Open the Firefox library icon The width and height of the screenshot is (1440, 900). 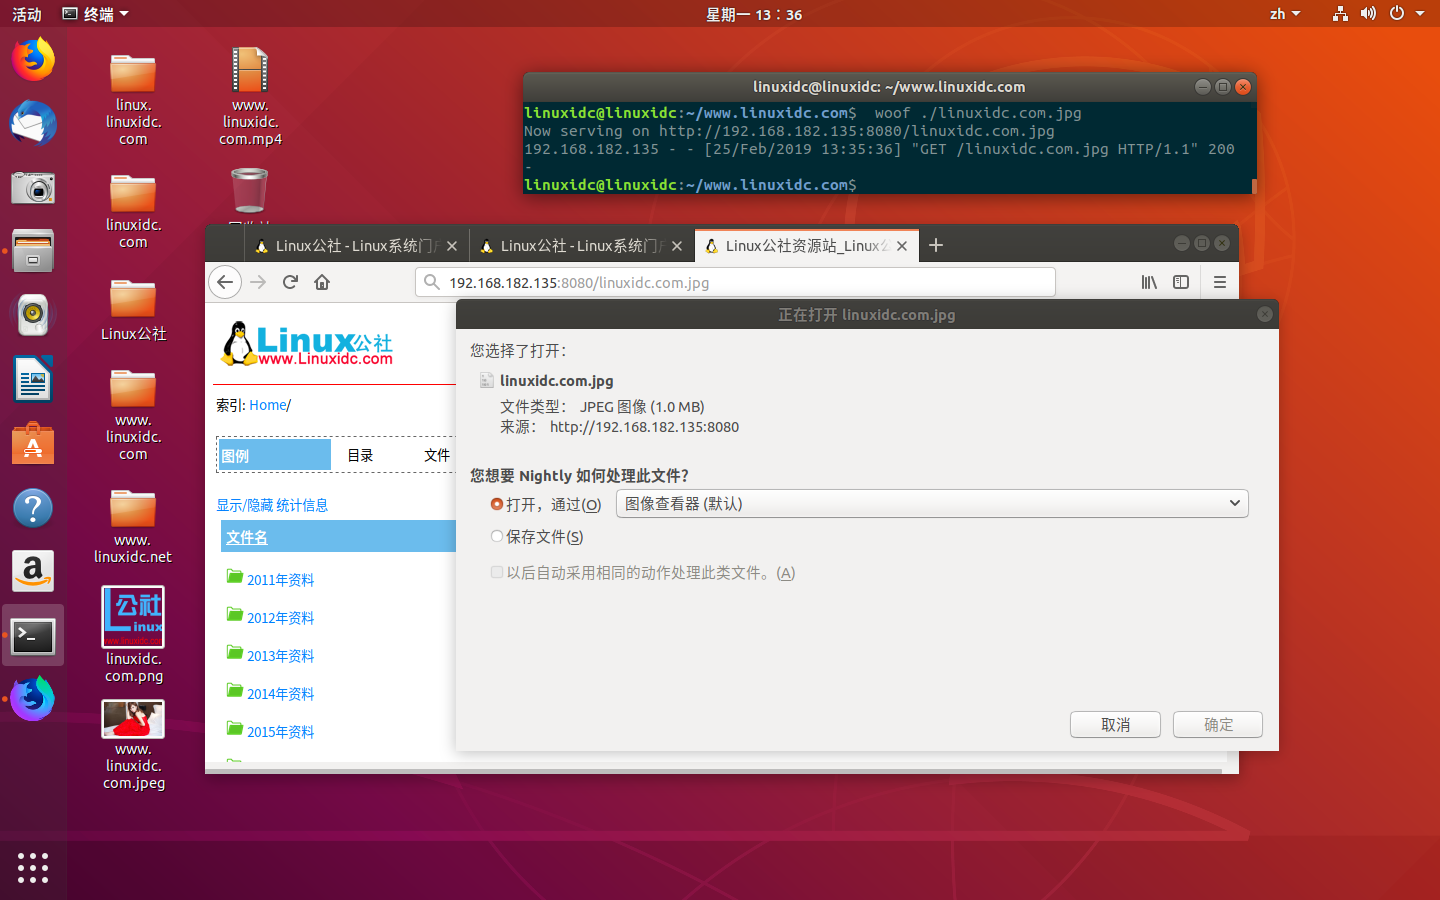point(1149,282)
